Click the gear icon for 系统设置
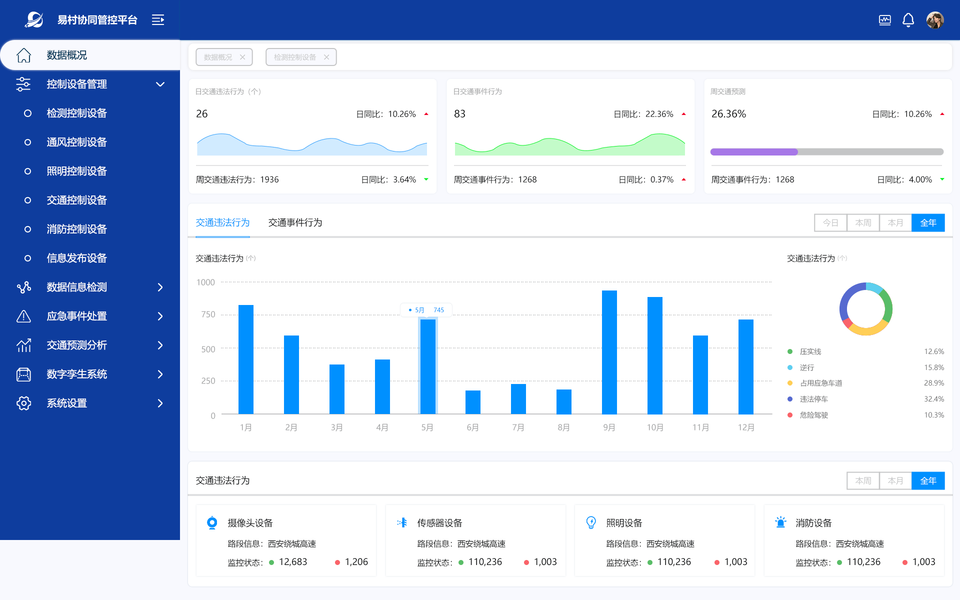The image size is (960, 600). tap(23, 403)
